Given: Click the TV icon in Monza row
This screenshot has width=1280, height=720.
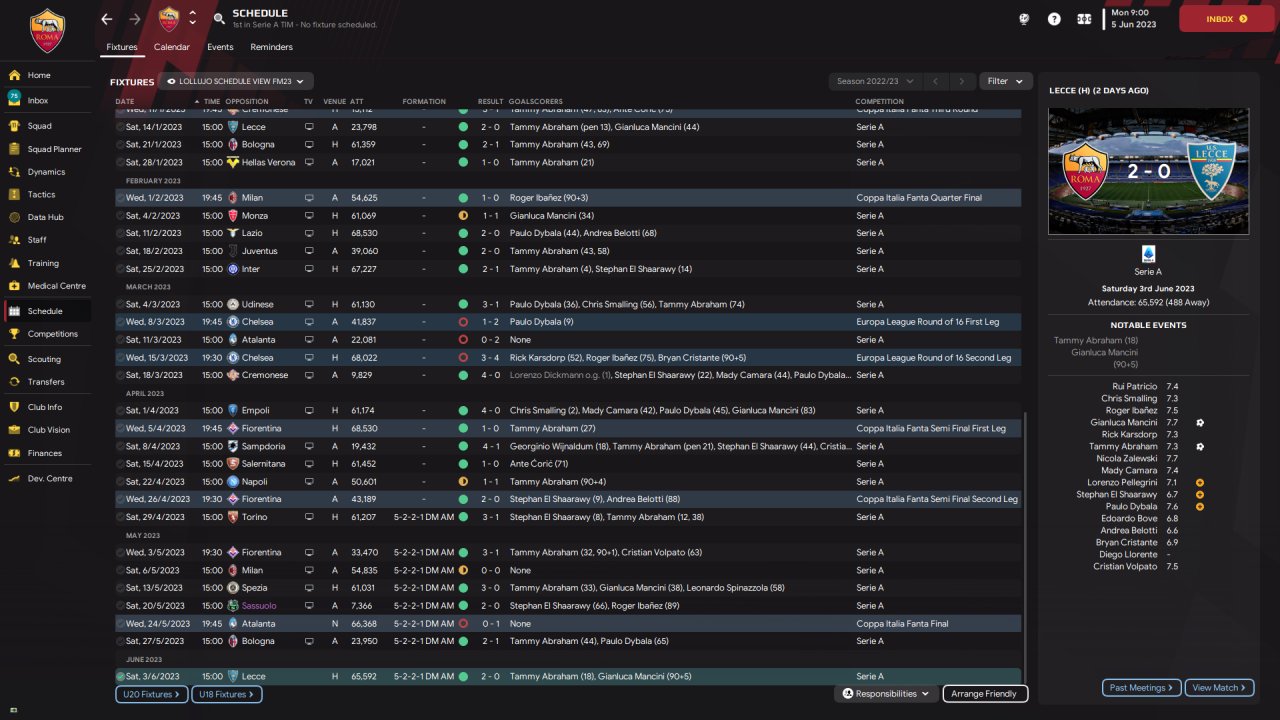Looking at the screenshot, I should tap(309, 216).
